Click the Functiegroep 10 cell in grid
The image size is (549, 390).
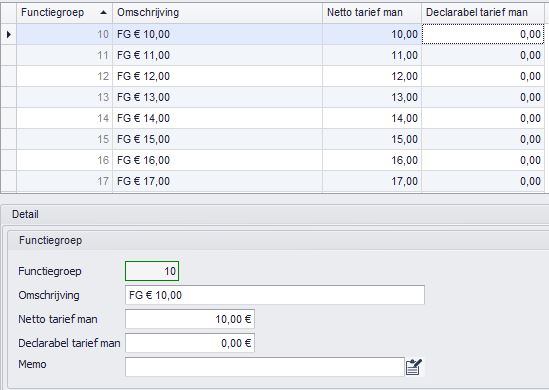pos(64,34)
